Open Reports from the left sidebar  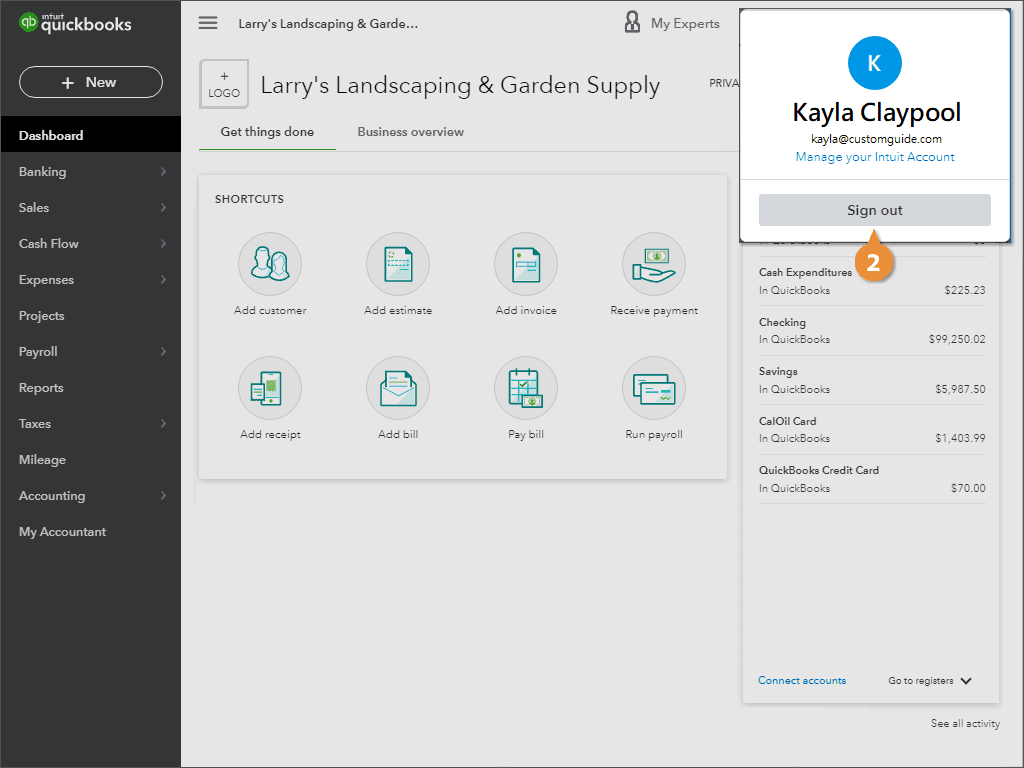41,388
